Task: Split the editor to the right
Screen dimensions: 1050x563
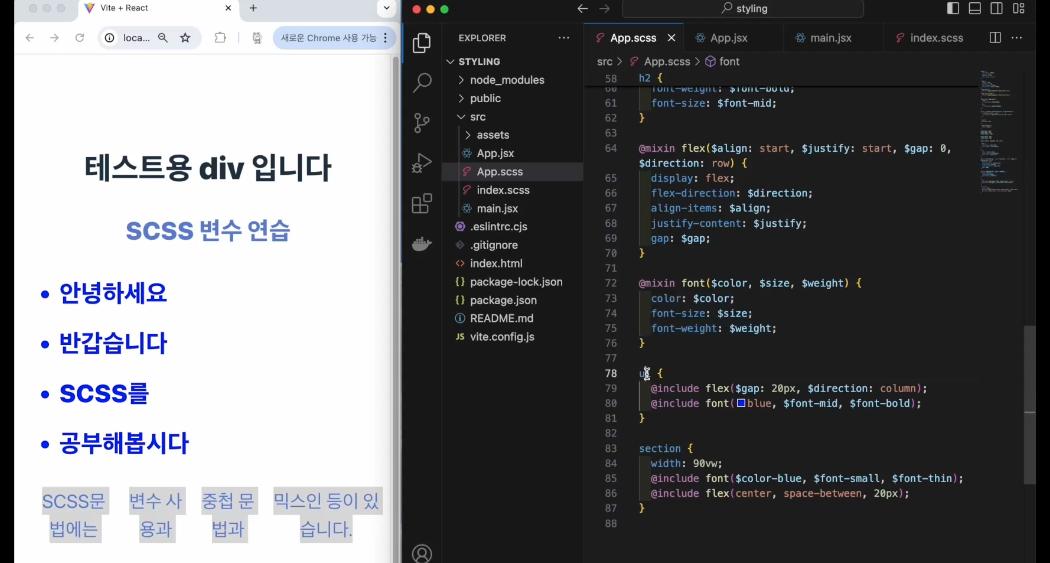Action: (995, 37)
